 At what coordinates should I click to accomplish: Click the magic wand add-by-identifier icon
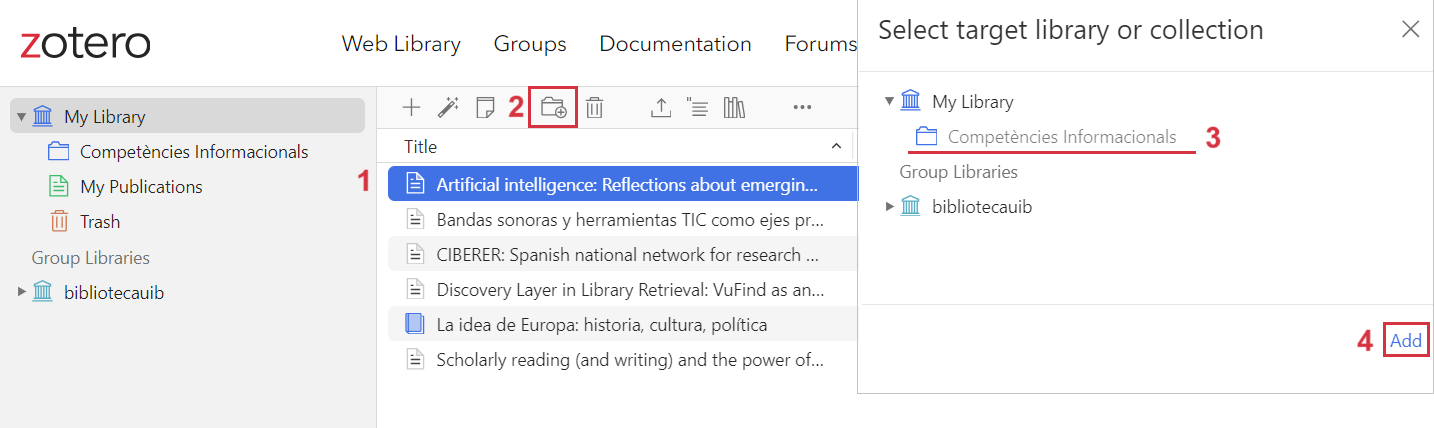448,107
